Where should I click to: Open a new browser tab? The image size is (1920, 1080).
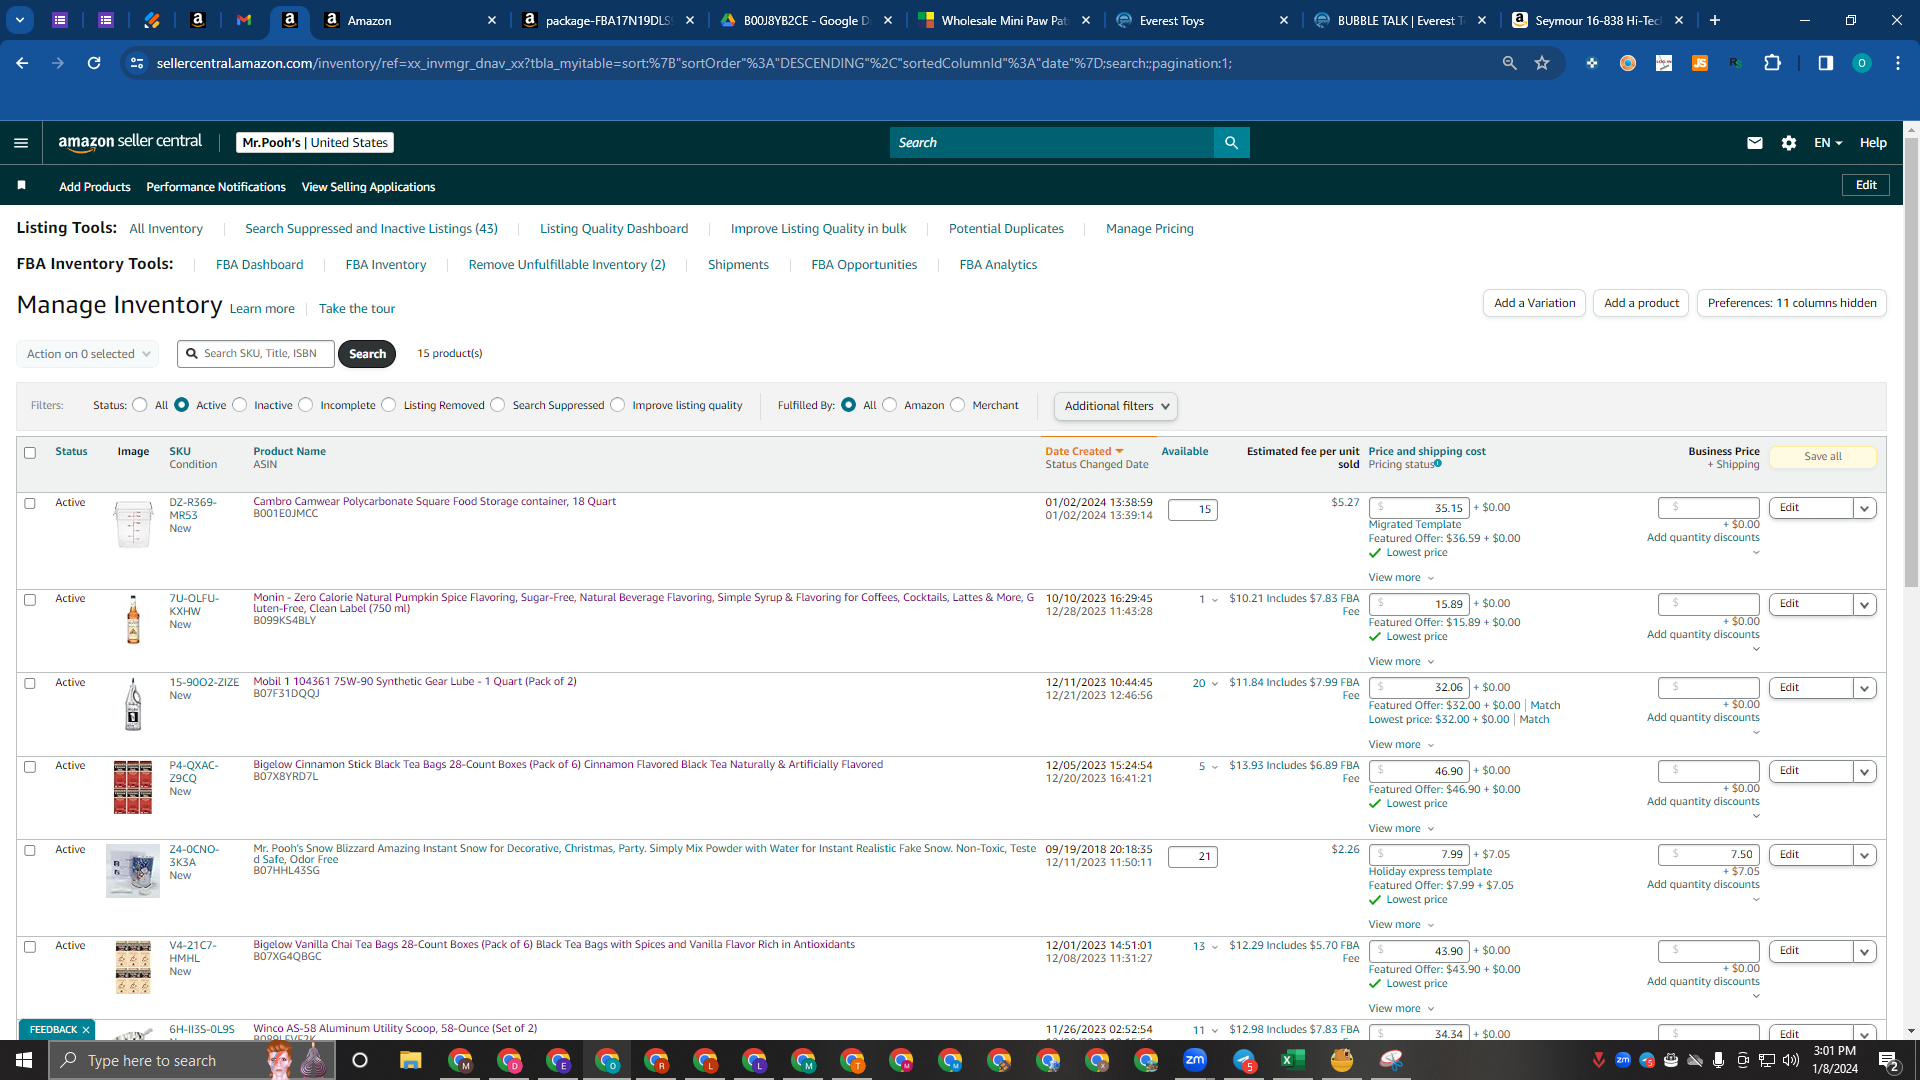click(1715, 20)
